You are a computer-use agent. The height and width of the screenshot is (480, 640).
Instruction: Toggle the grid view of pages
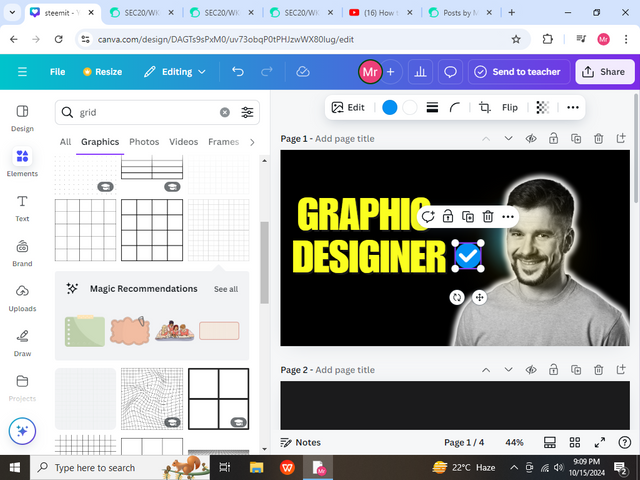[x=575, y=442]
